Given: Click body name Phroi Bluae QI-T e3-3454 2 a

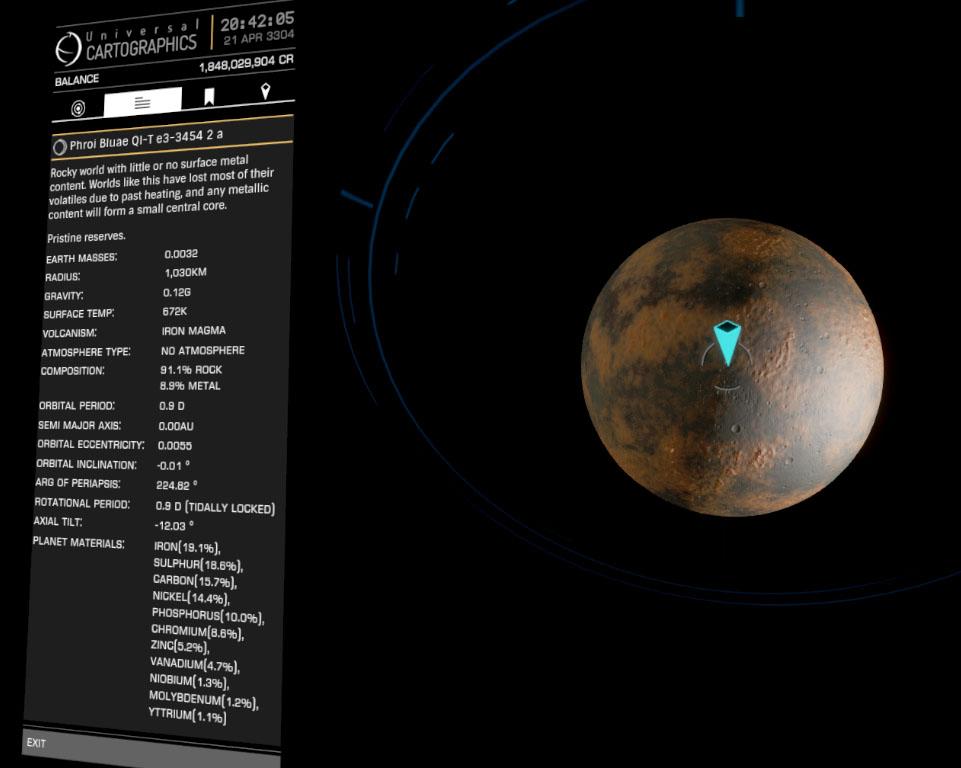Looking at the screenshot, I should tap(146, 140).
